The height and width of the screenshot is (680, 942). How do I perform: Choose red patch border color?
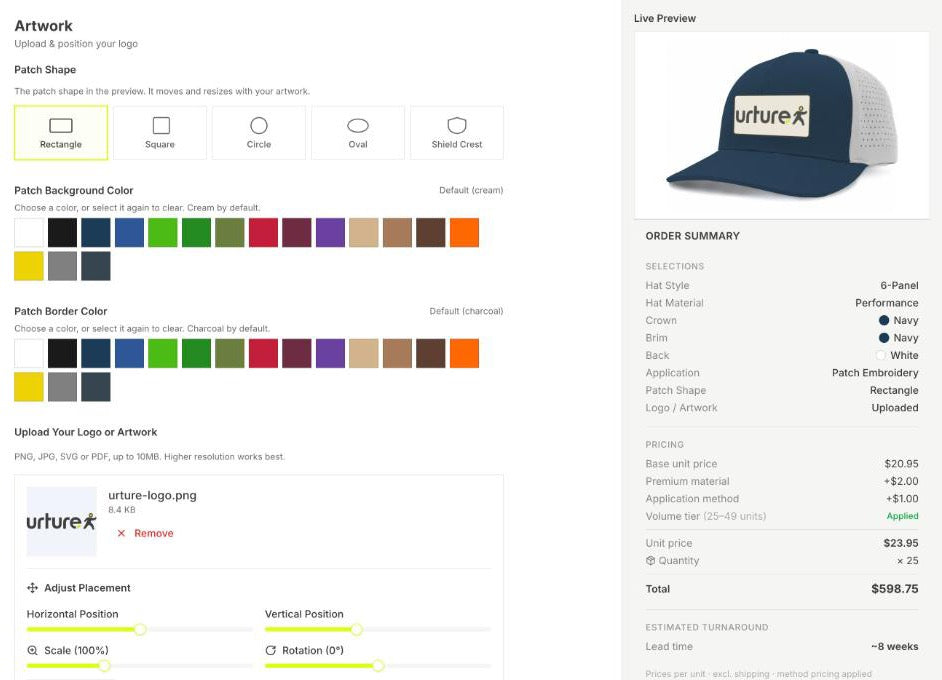click(264, 353)
